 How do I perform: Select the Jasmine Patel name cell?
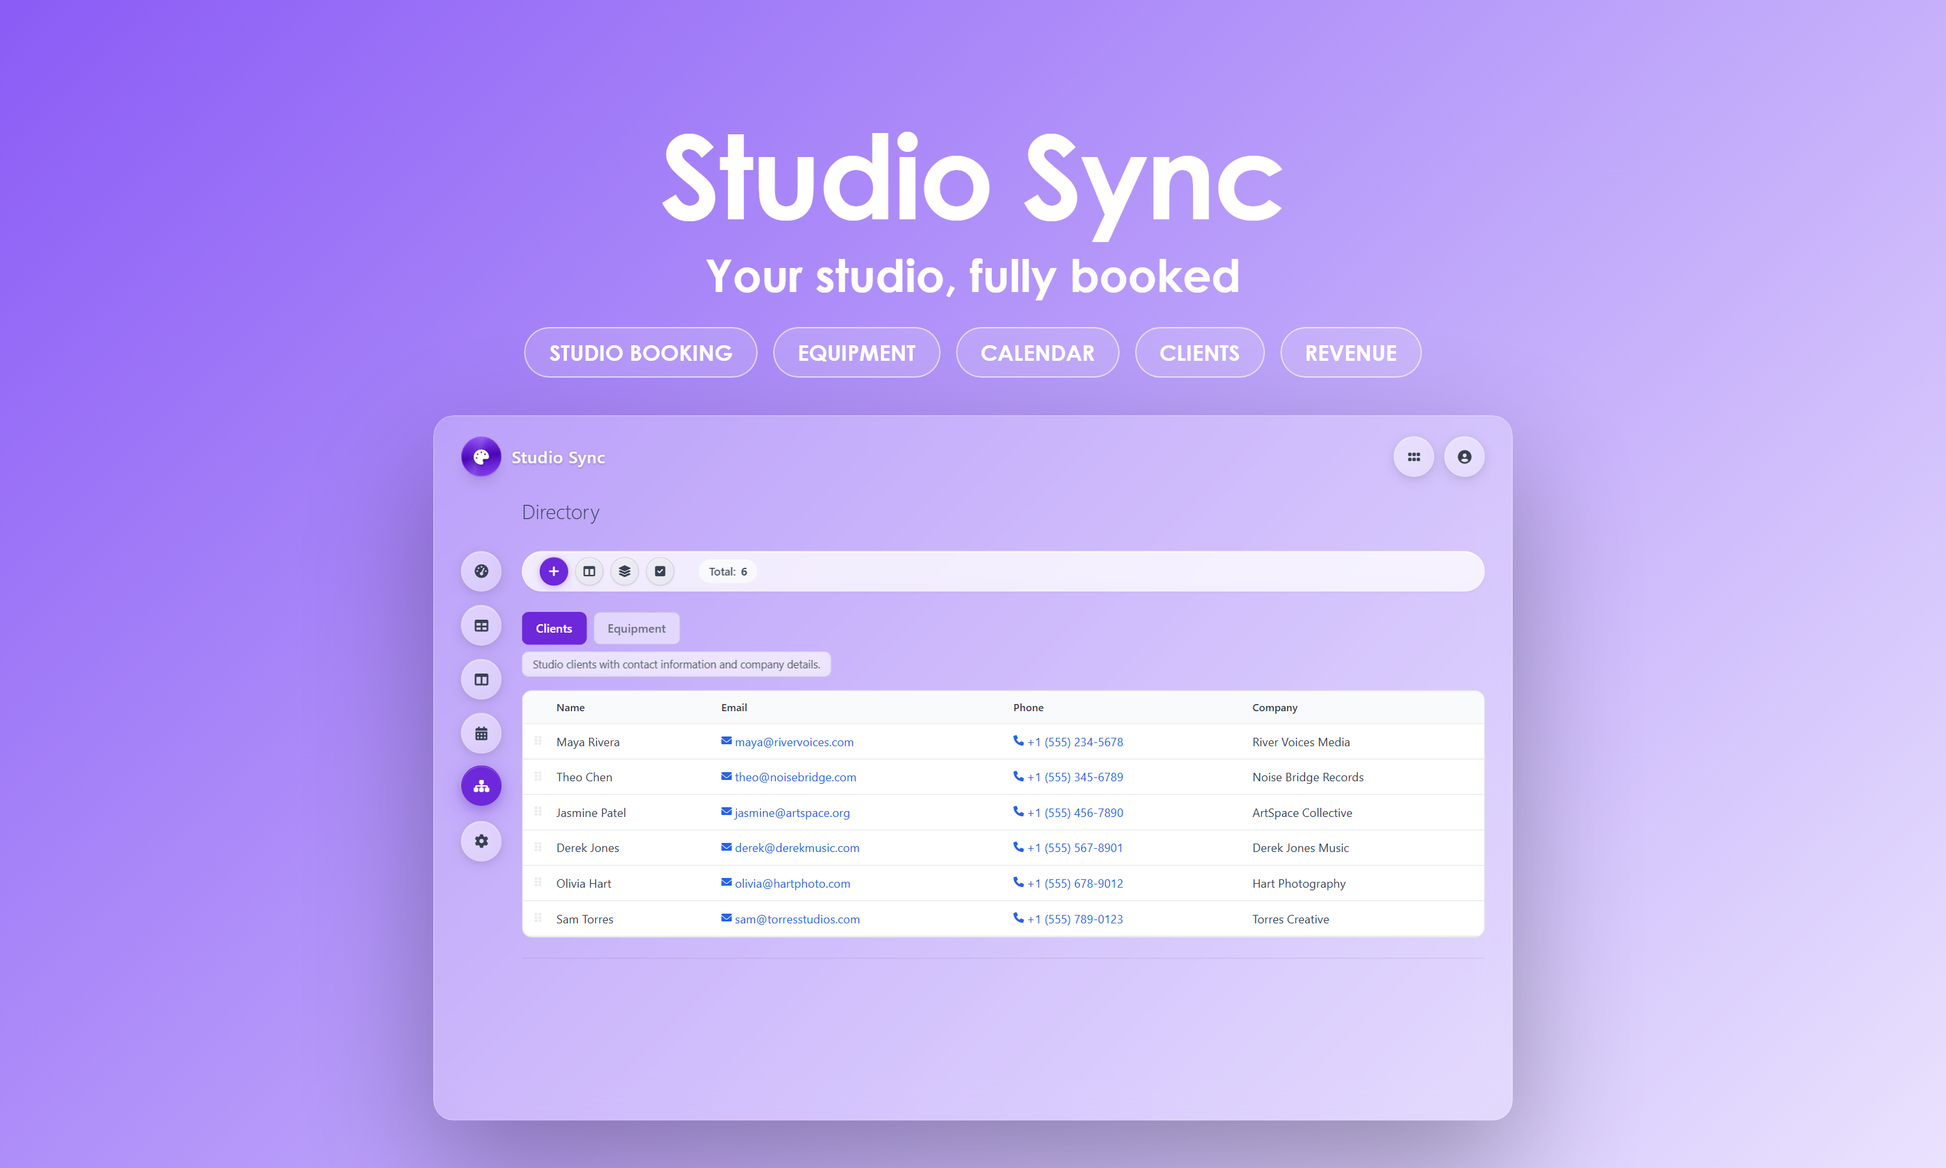(x=591, y=813)
